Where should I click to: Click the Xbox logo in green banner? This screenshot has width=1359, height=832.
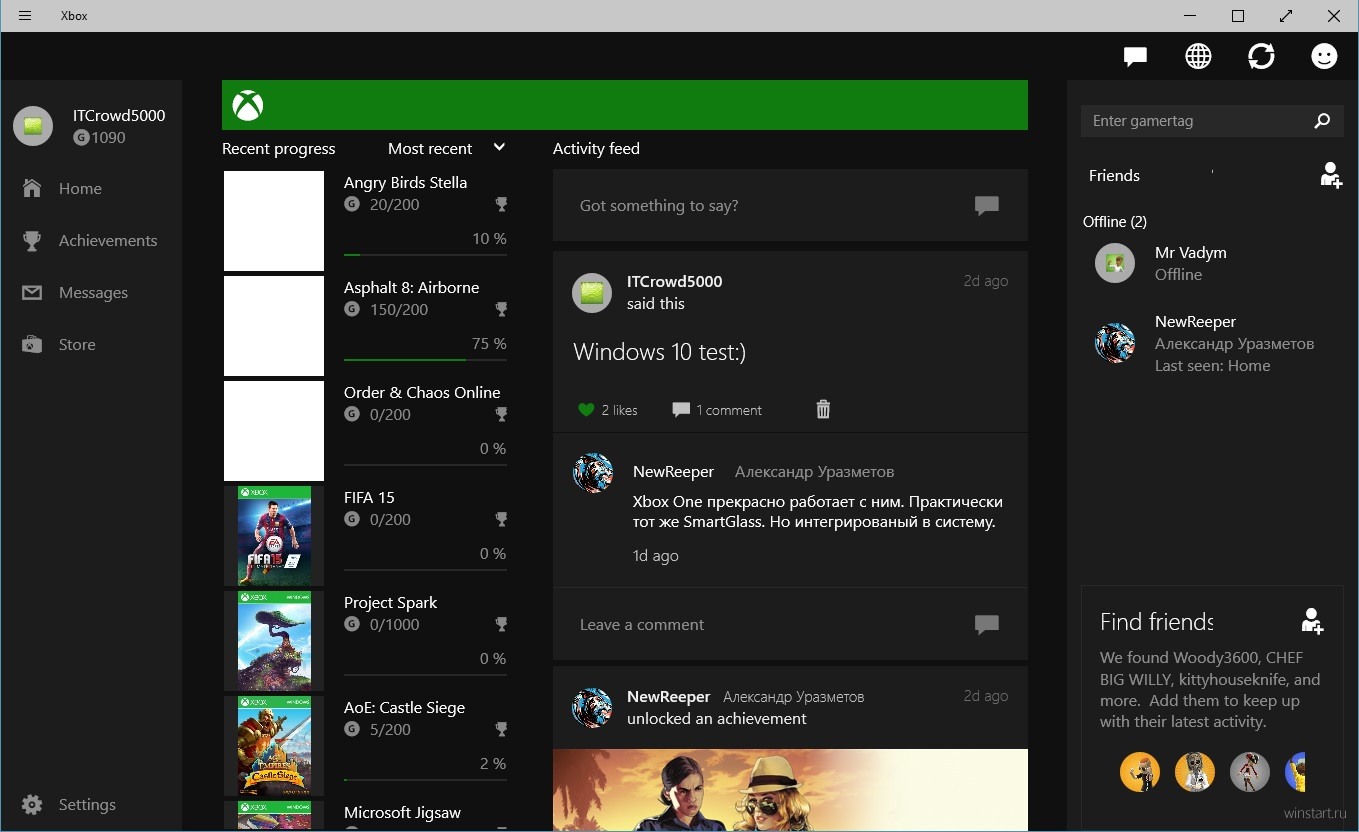(x=248, y=105)
